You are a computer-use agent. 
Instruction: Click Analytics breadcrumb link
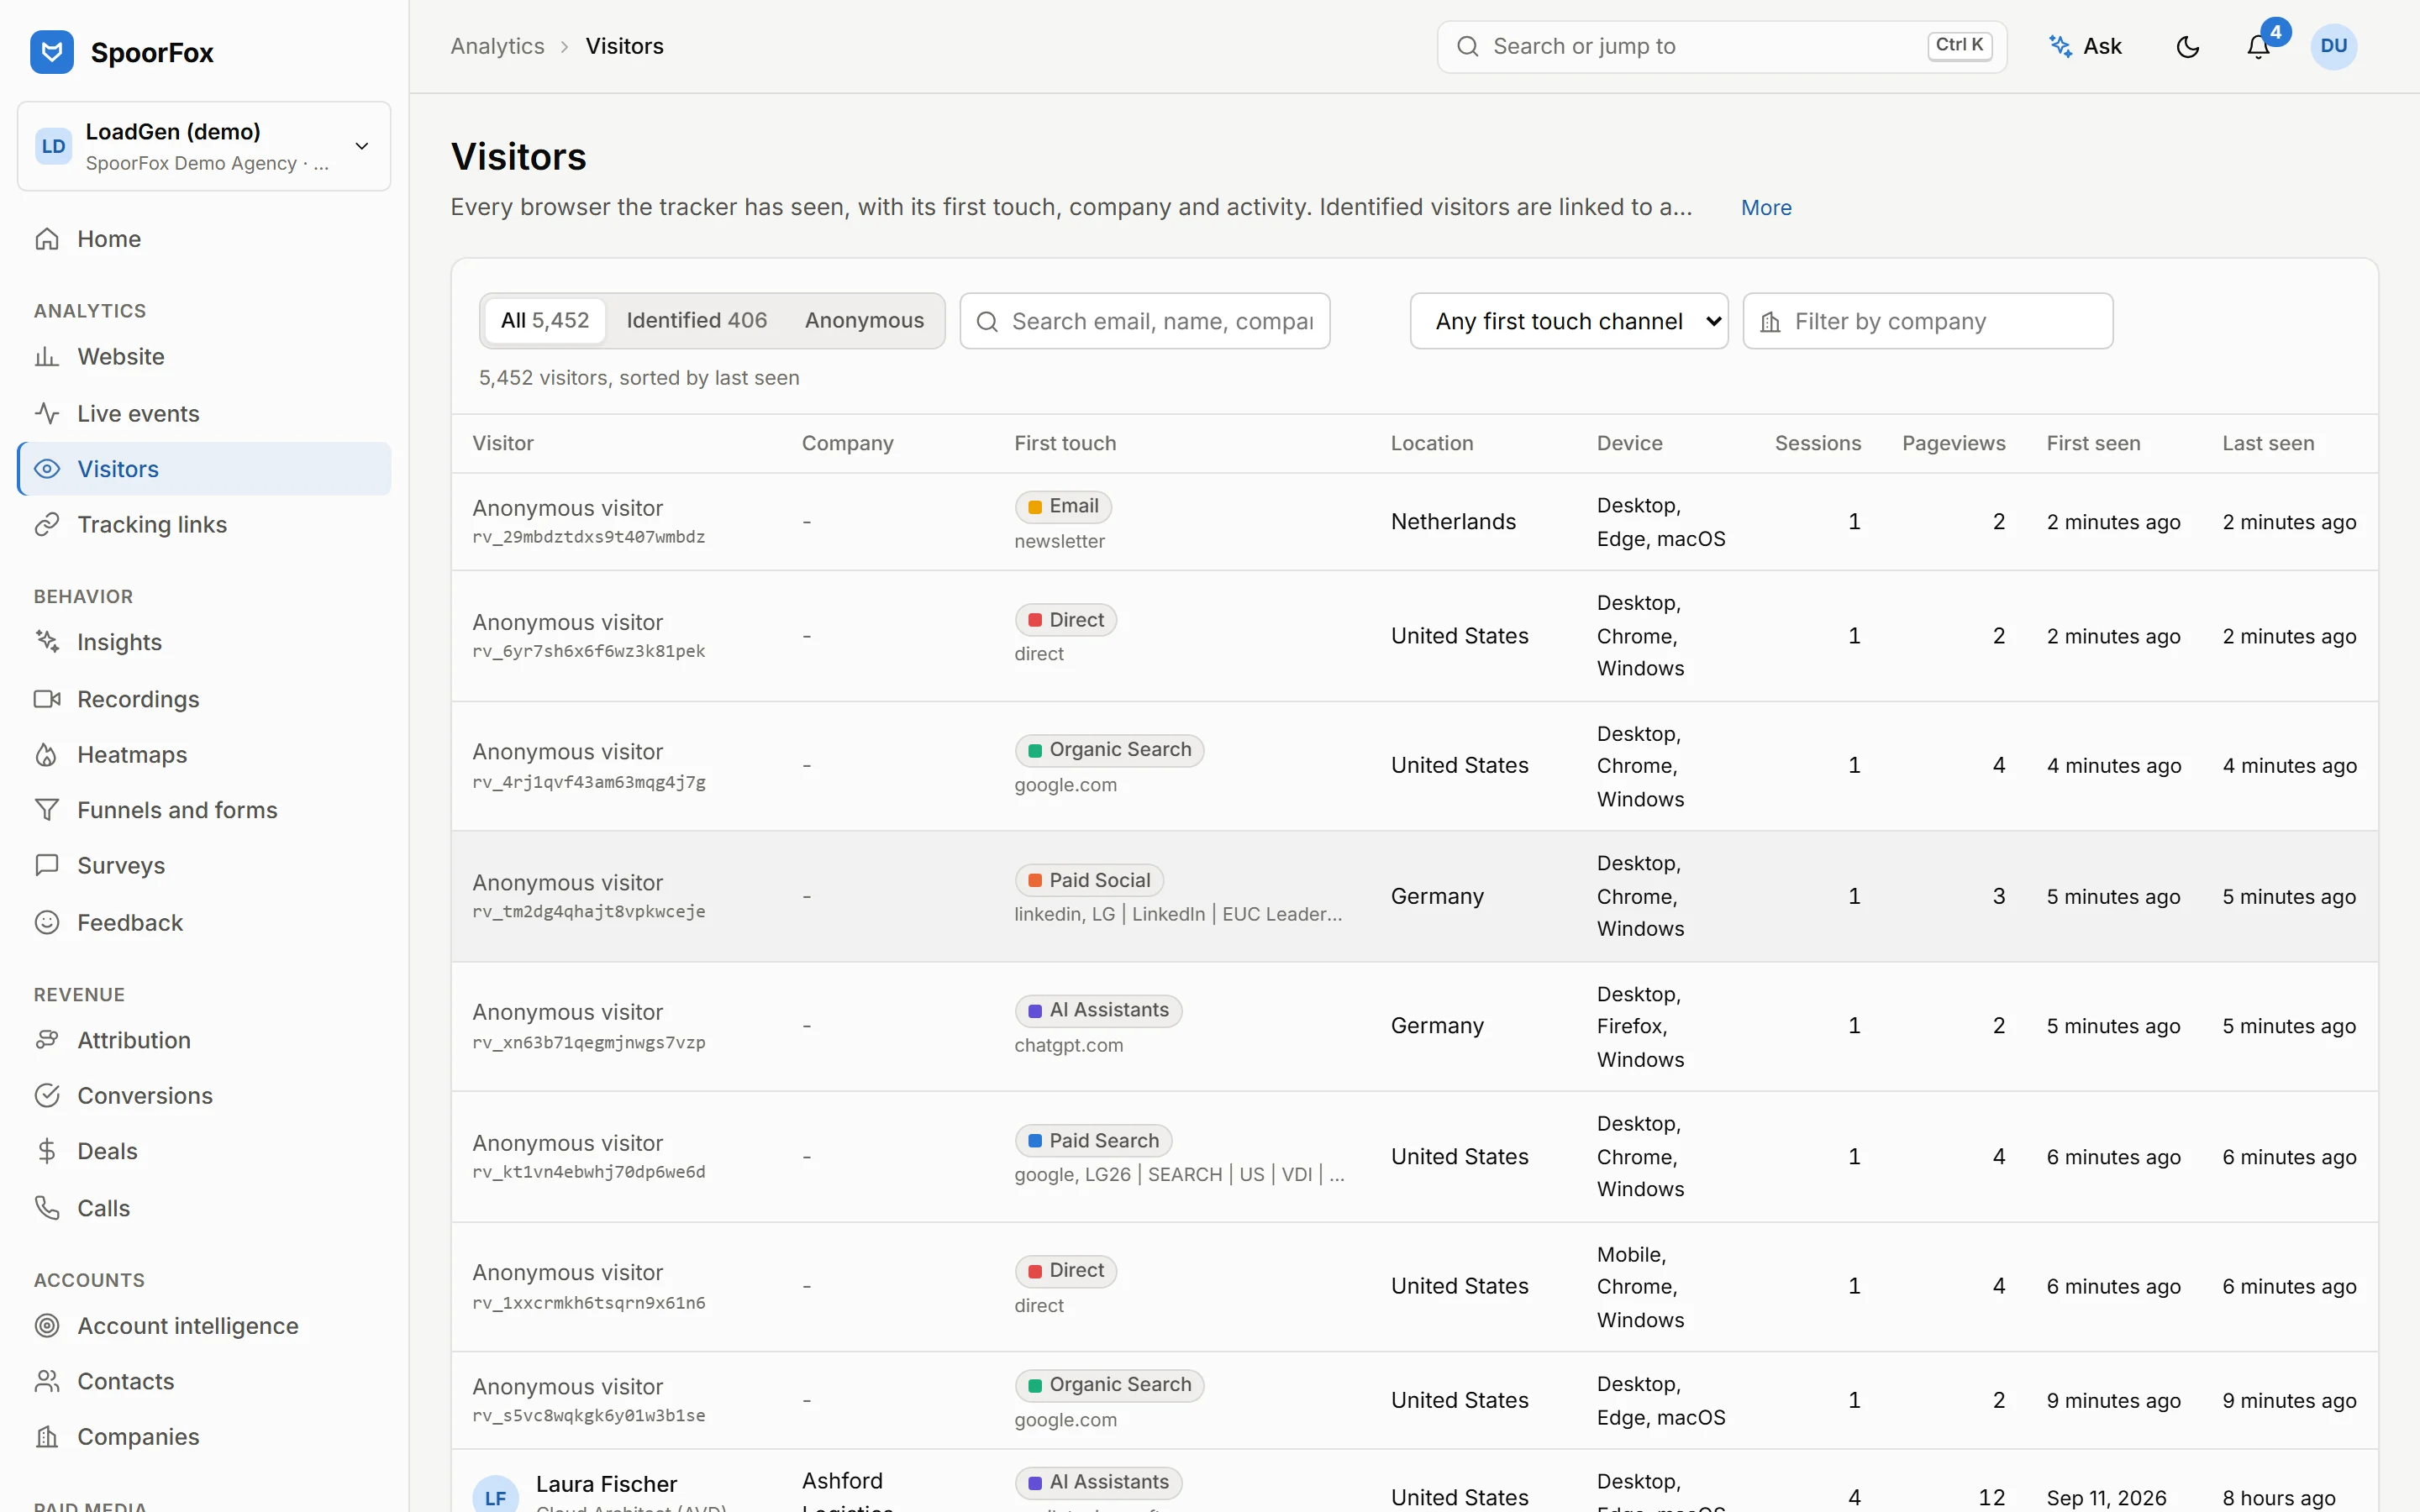click(x=497, y=47)
